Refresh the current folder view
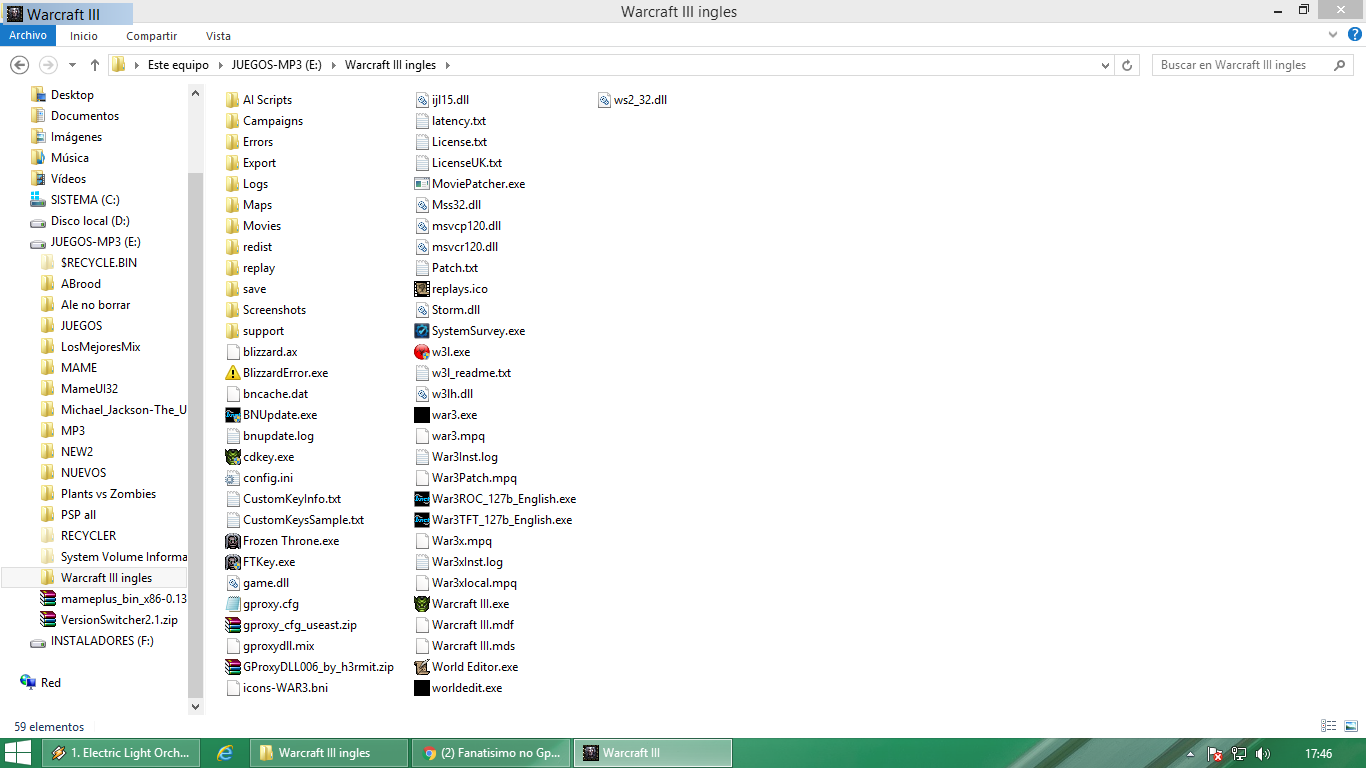 (1128, 65)
